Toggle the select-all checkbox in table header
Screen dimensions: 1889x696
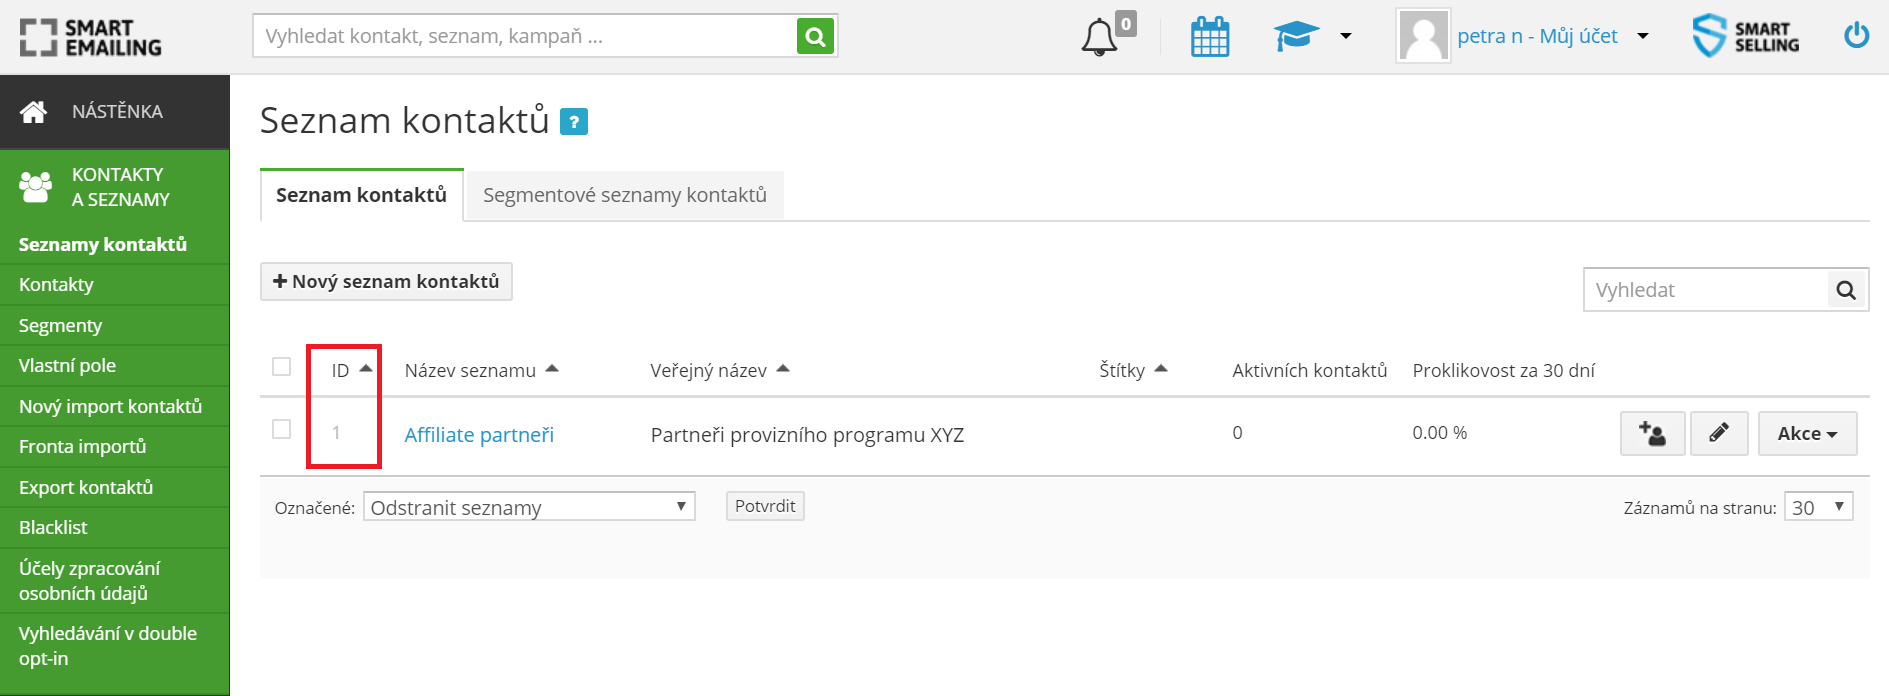[282, 367]
